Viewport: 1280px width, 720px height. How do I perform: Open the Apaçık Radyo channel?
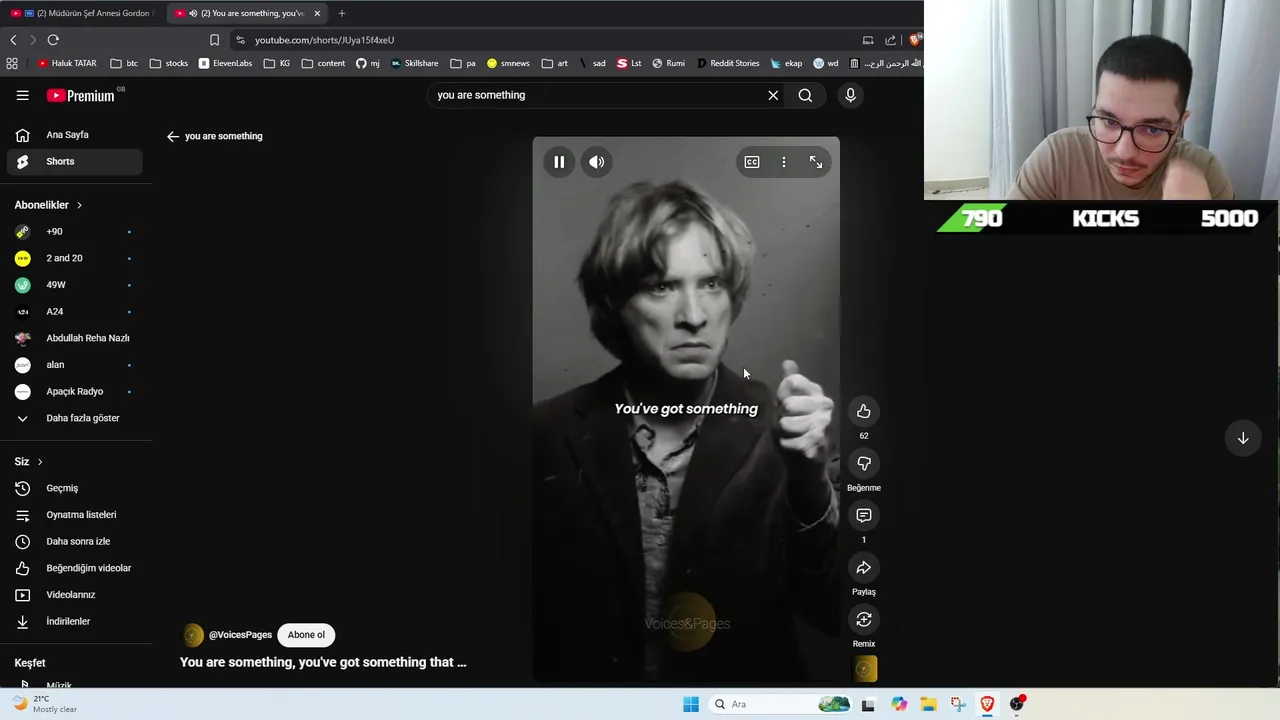[74, 391]
